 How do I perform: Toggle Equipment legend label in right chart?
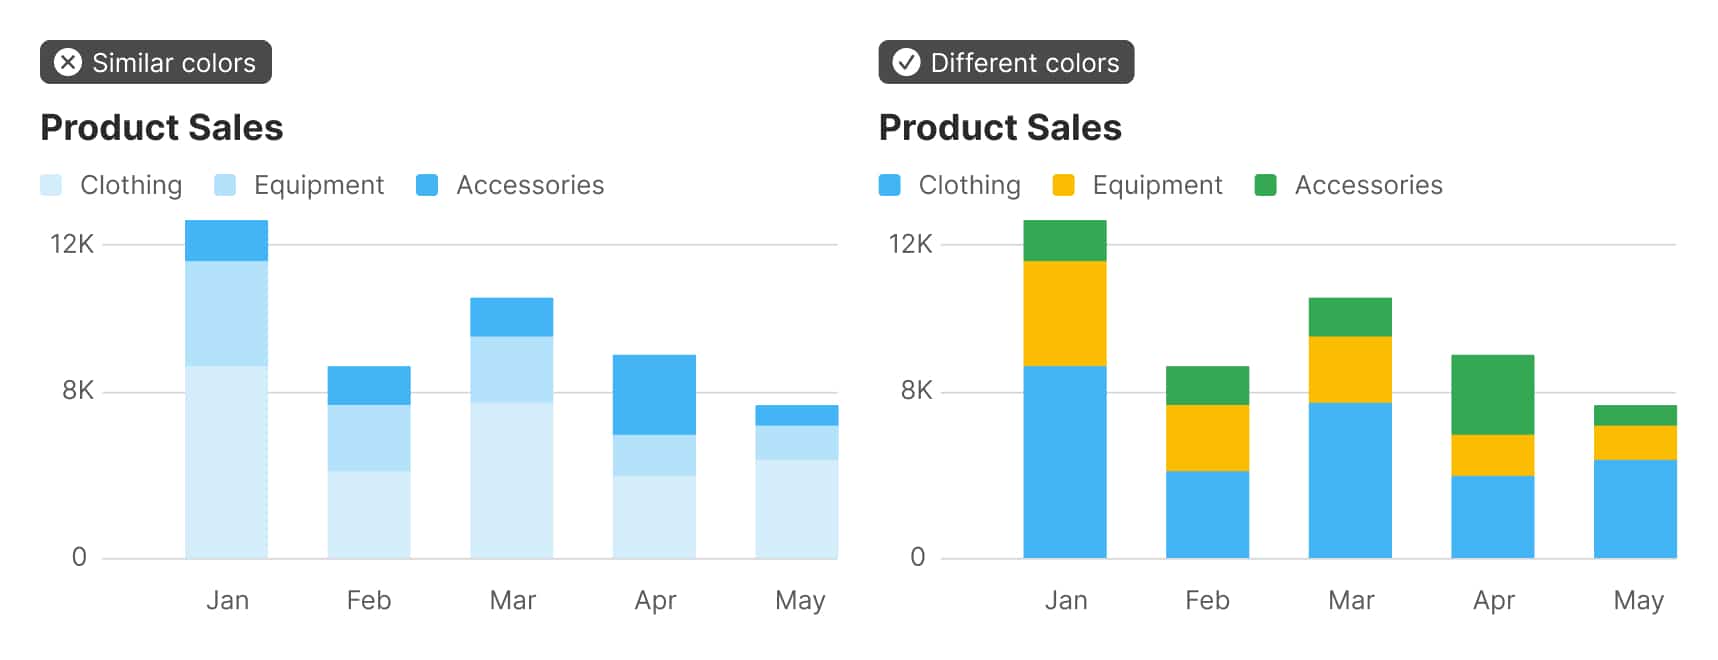tap(1157, 185)
